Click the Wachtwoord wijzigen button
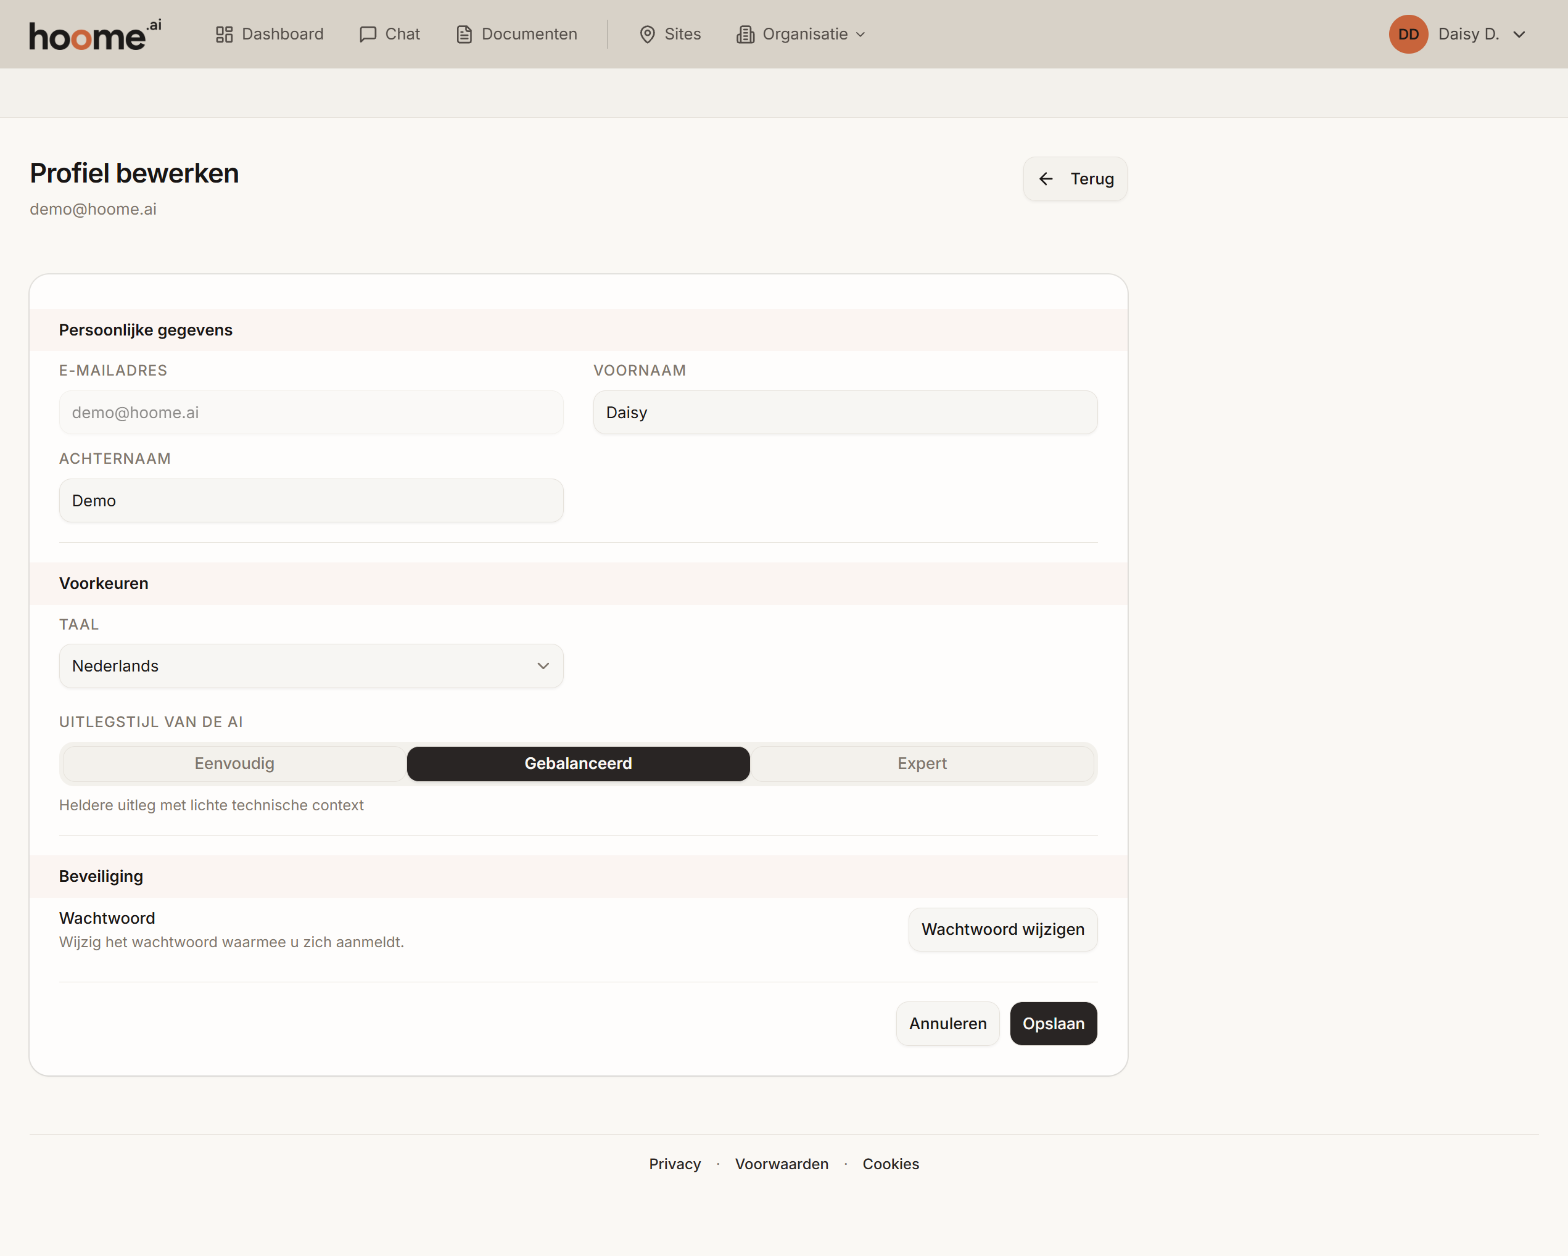The height and width of the screenshot is (1256, 1568). coord(1003,930)
